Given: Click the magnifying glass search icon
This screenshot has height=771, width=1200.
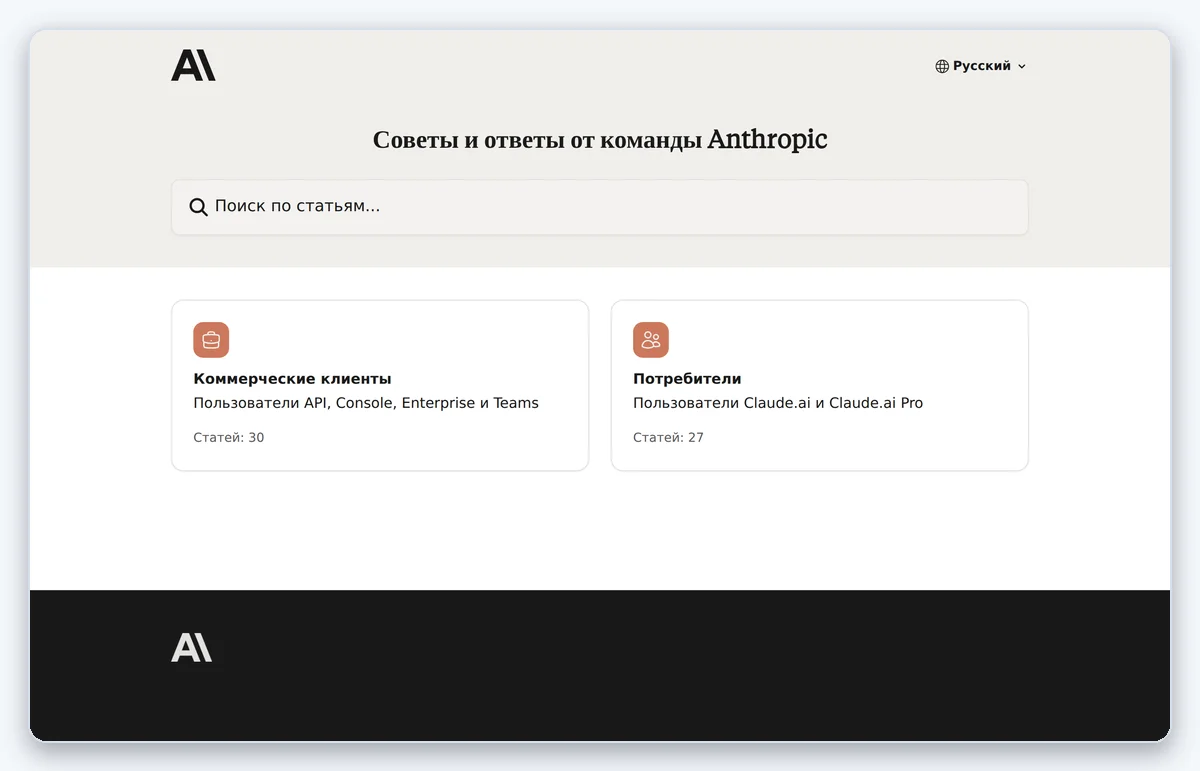Looking at the screenshot, I should (199, 207).
